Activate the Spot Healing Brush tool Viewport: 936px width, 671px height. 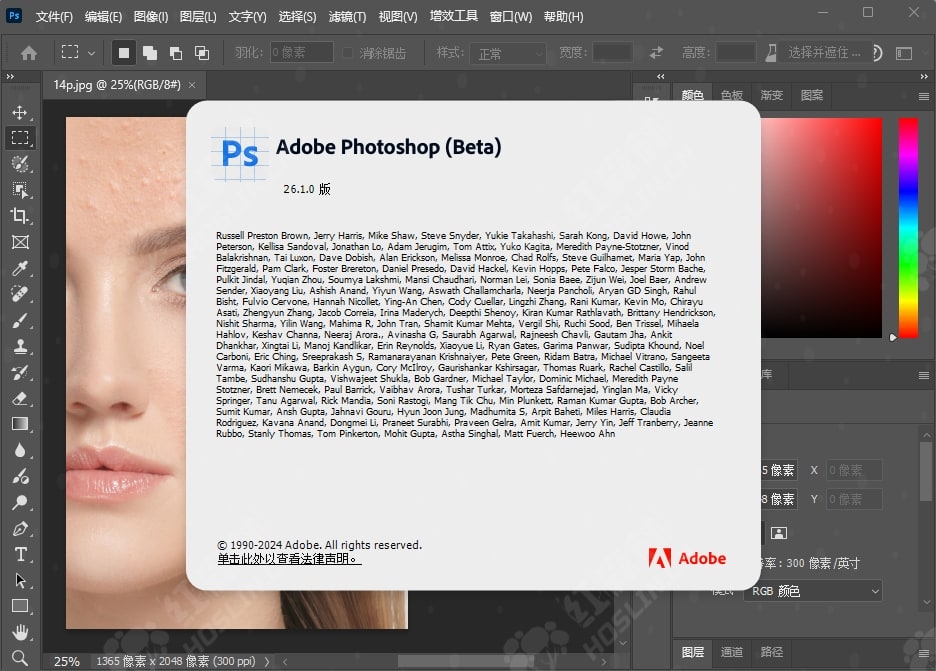pos(20,294)
